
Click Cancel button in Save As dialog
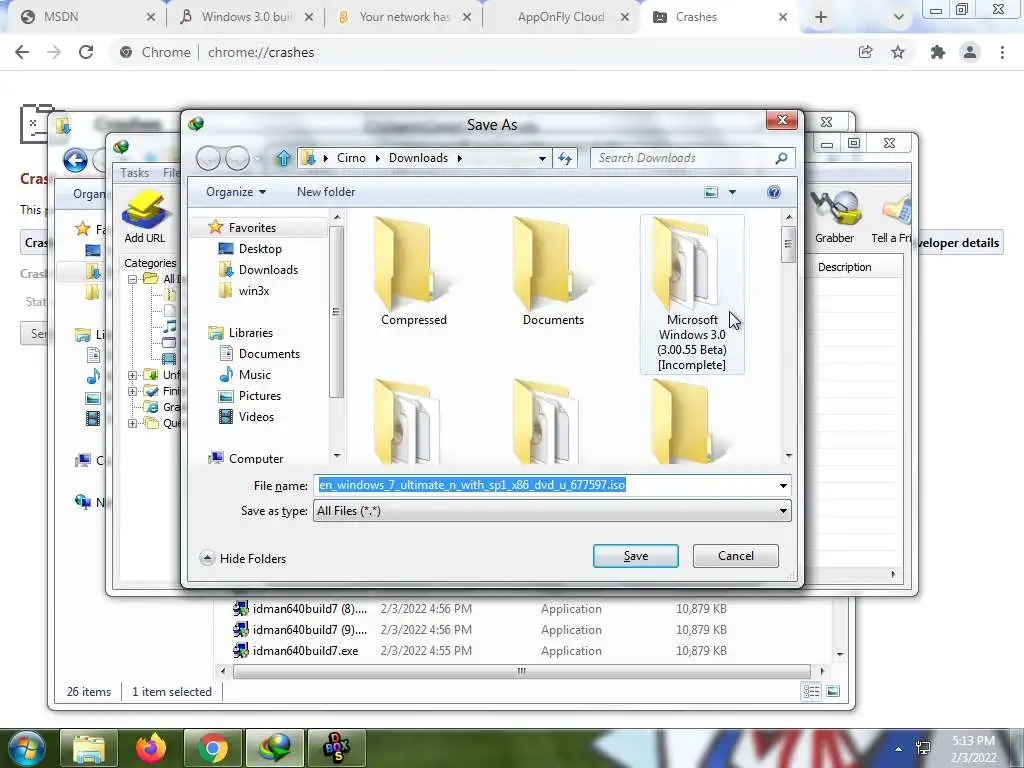click(735, 556)
